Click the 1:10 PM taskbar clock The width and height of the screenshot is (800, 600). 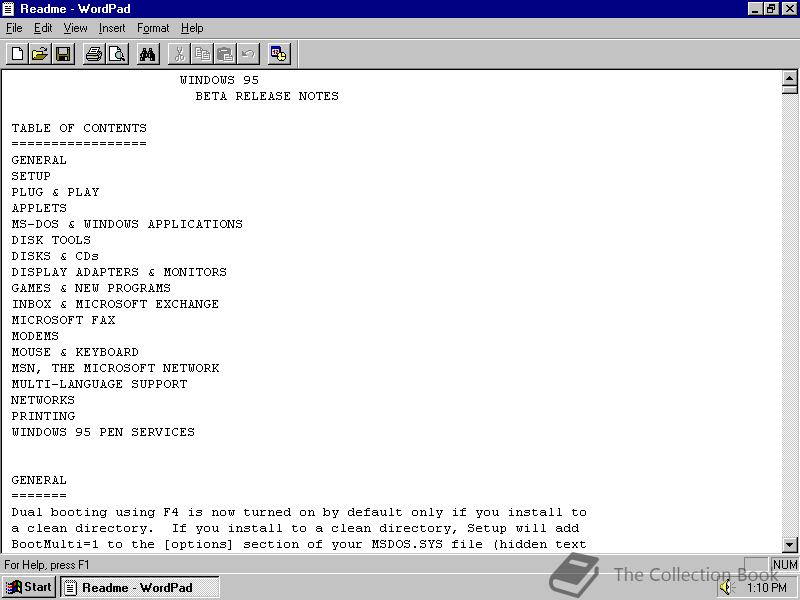pos(767,588)
